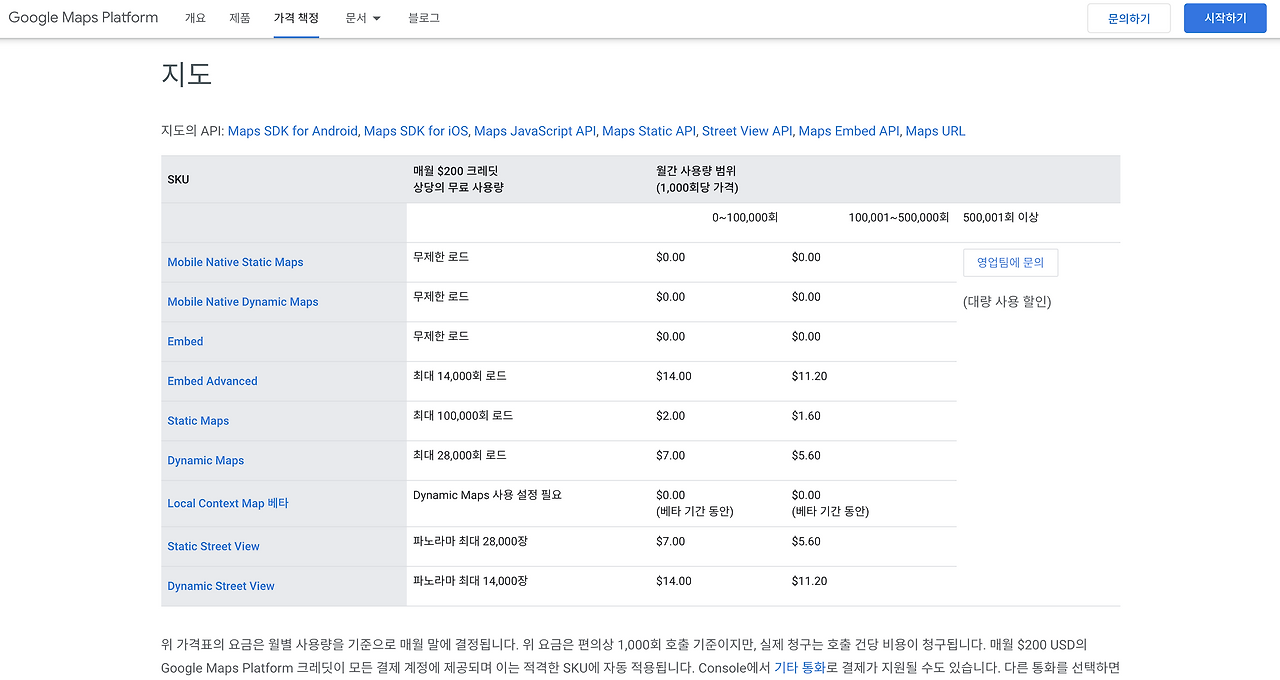1280x680 pixels.
Task: Open Mobile Native Static Maps SKU link
Action: click(235, 262)
